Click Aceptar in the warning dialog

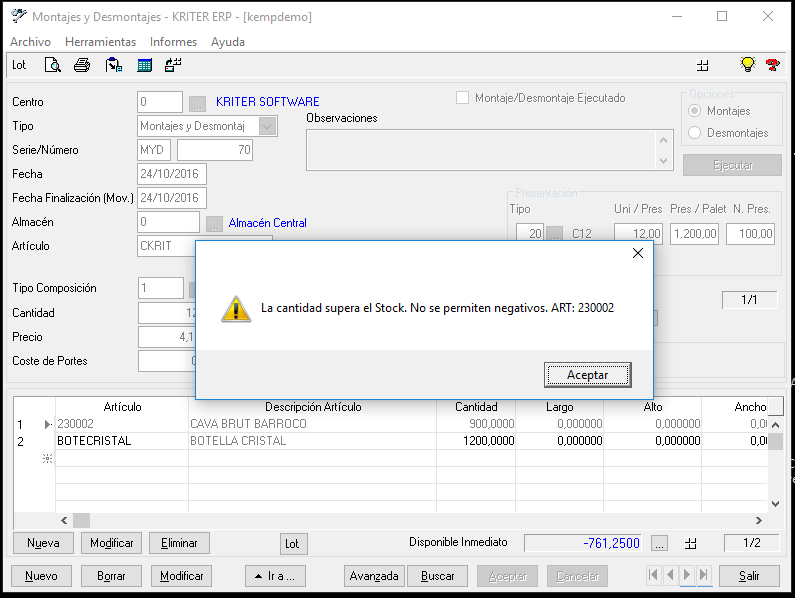point(588,375)
